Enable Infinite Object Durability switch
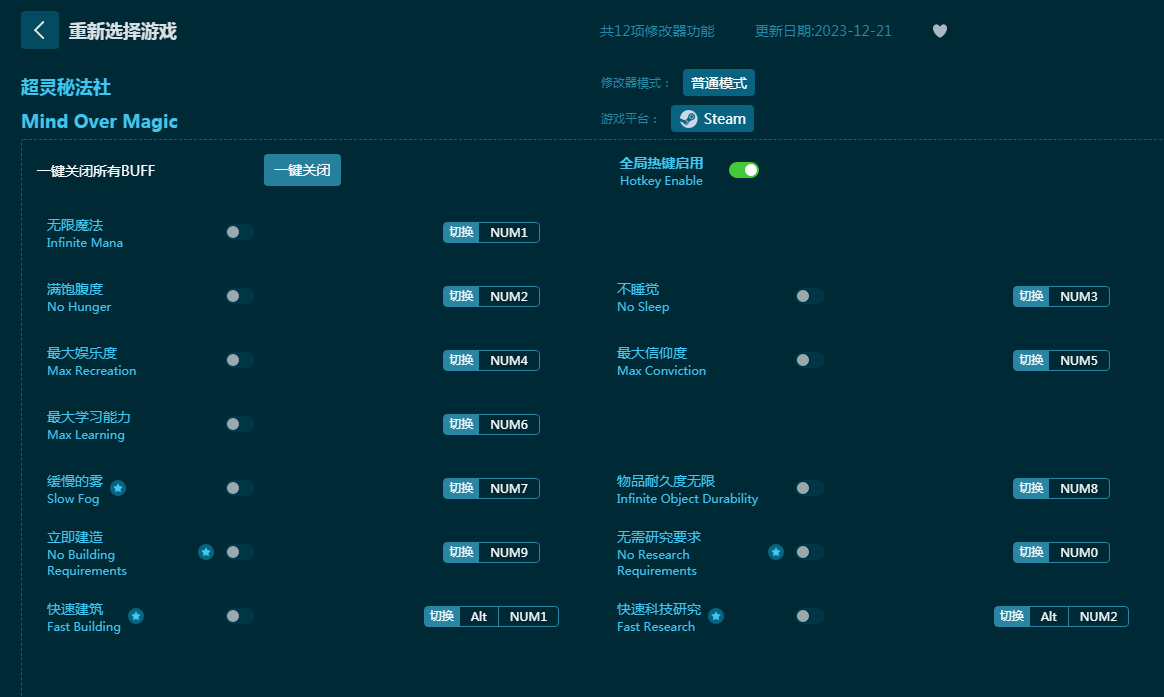This screenshot has width=1164, height=697. coord(810,488)
